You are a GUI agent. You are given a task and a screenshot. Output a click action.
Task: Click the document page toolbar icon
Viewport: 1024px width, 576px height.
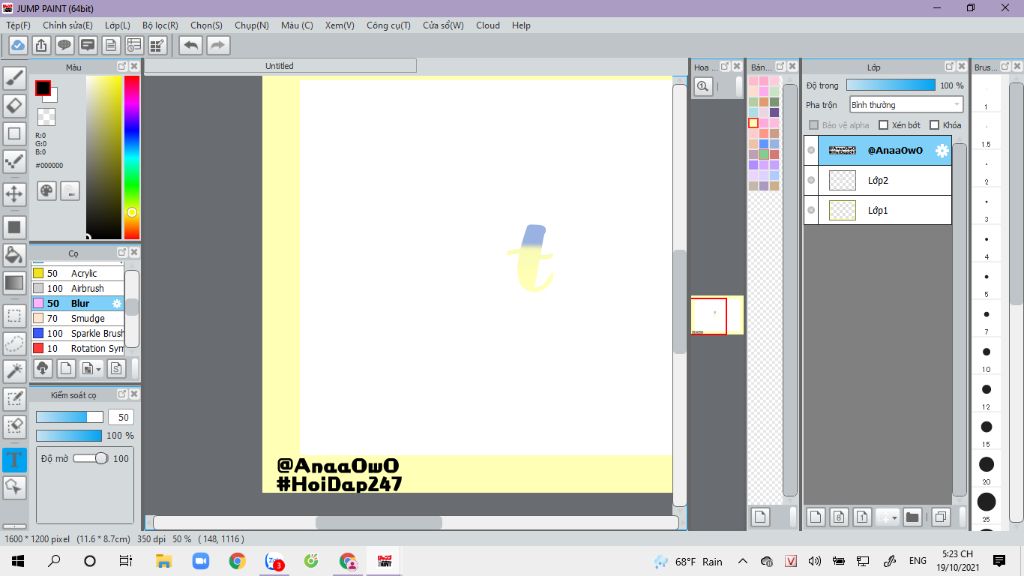coord(110,45)
